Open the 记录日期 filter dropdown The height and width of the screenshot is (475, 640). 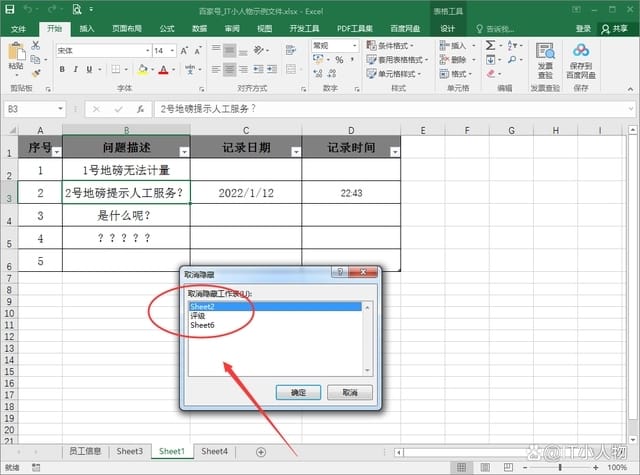point(294,152)
